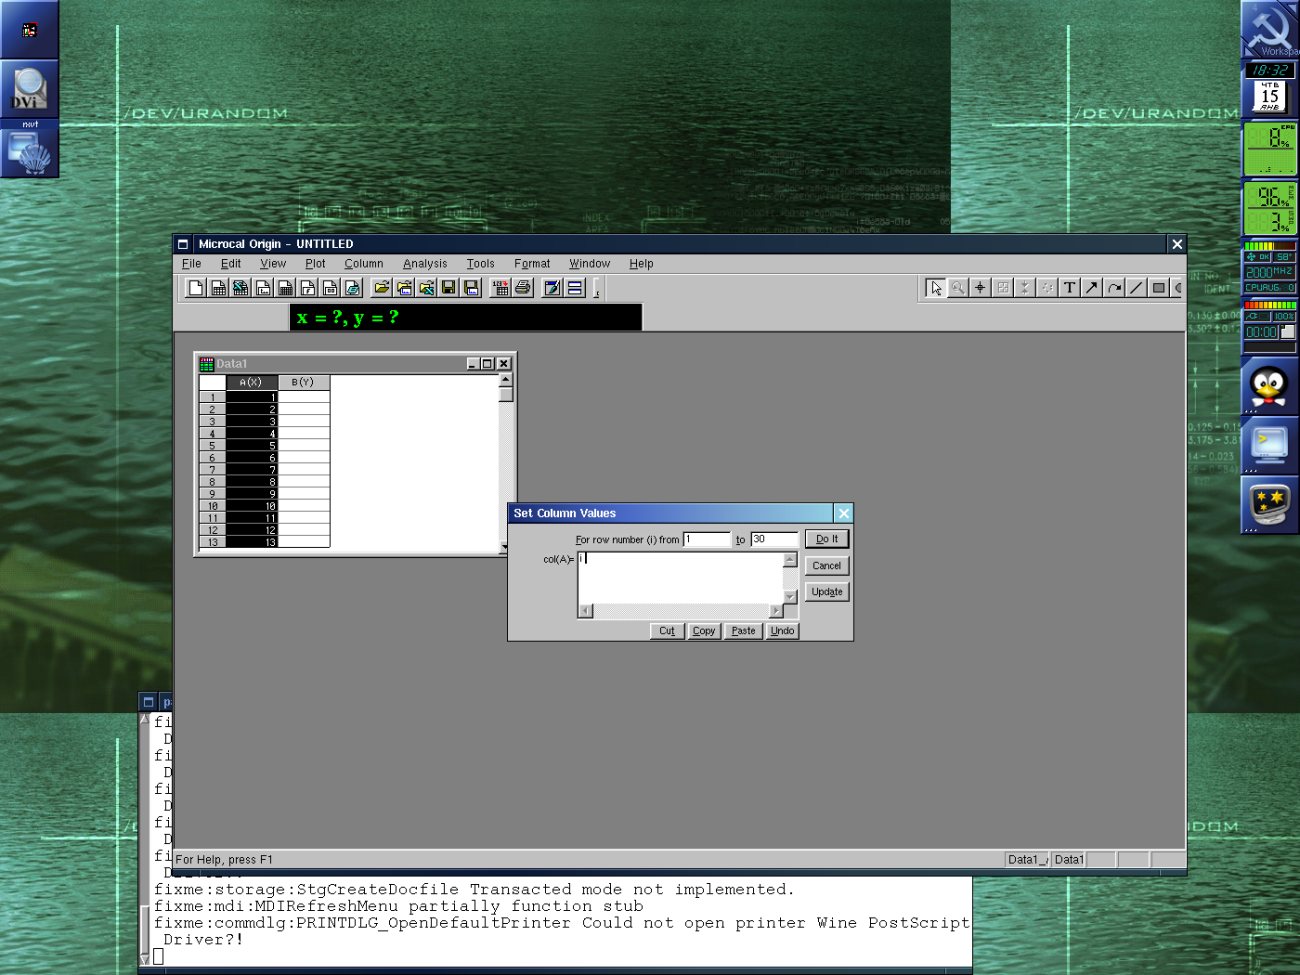Click the New Excel workbook toolbar icon
The width and height of the screenshot is (1300, 975).
click(x=240, y=288)
